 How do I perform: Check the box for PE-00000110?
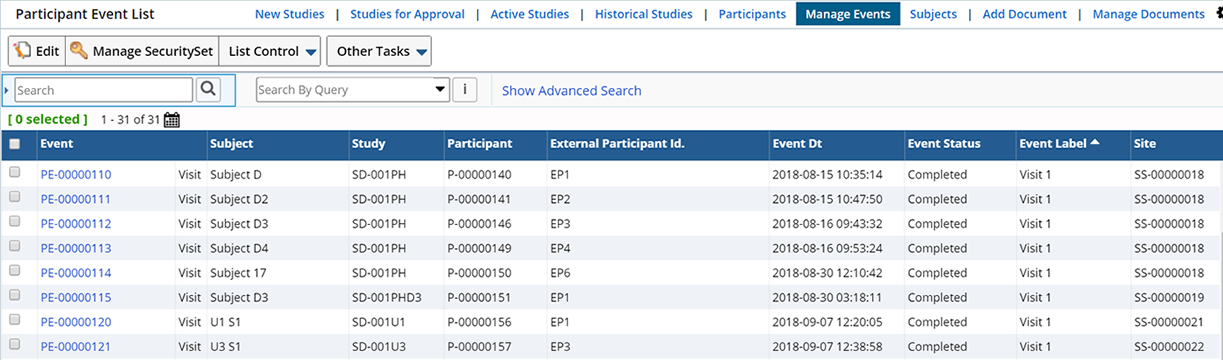tap(14, 173)
